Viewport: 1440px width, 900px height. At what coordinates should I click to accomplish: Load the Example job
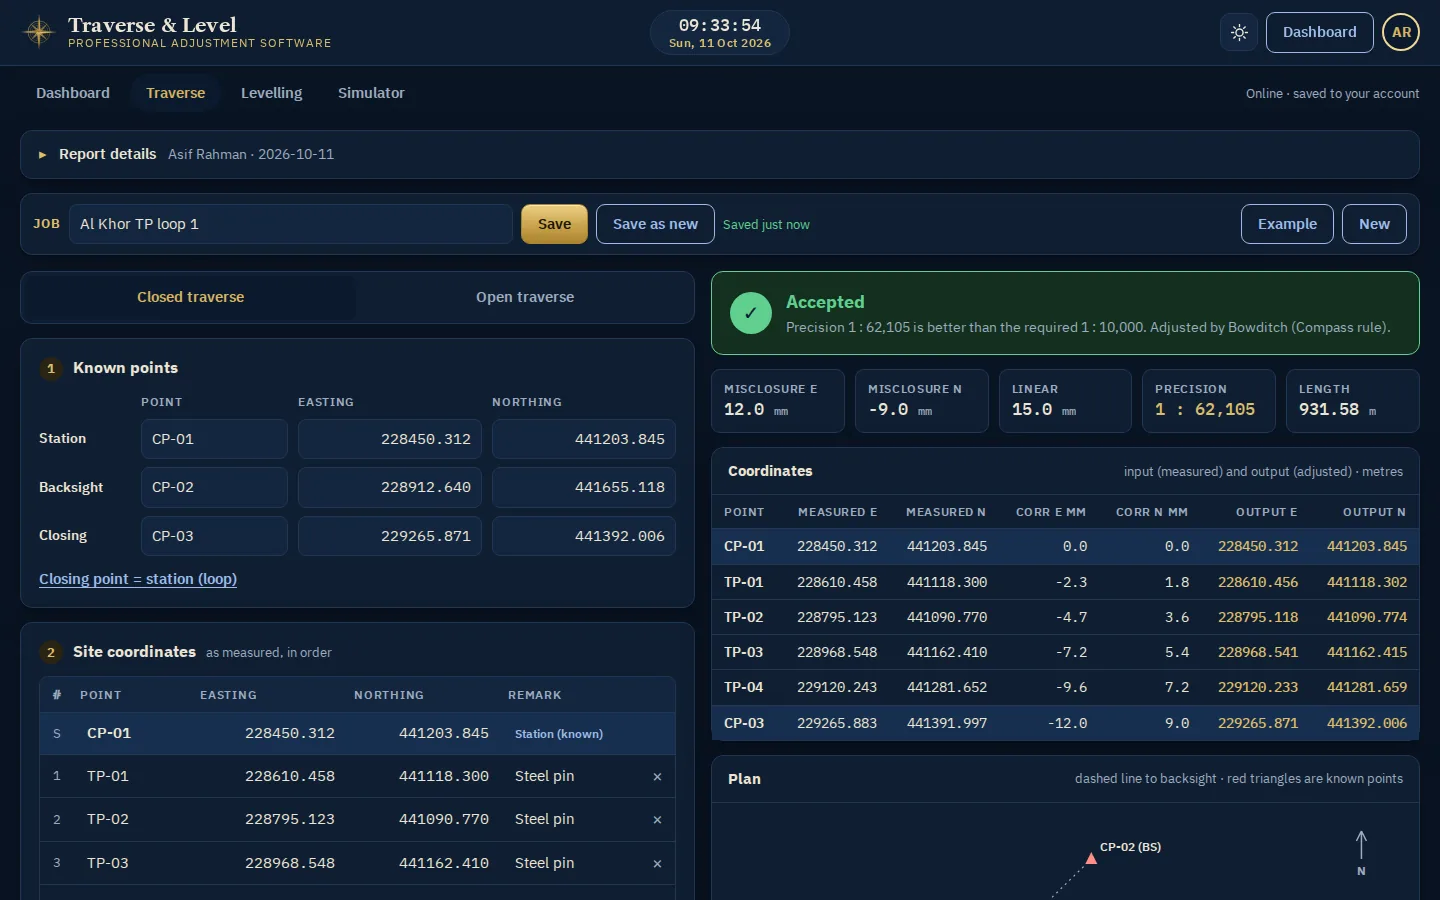1287,224
